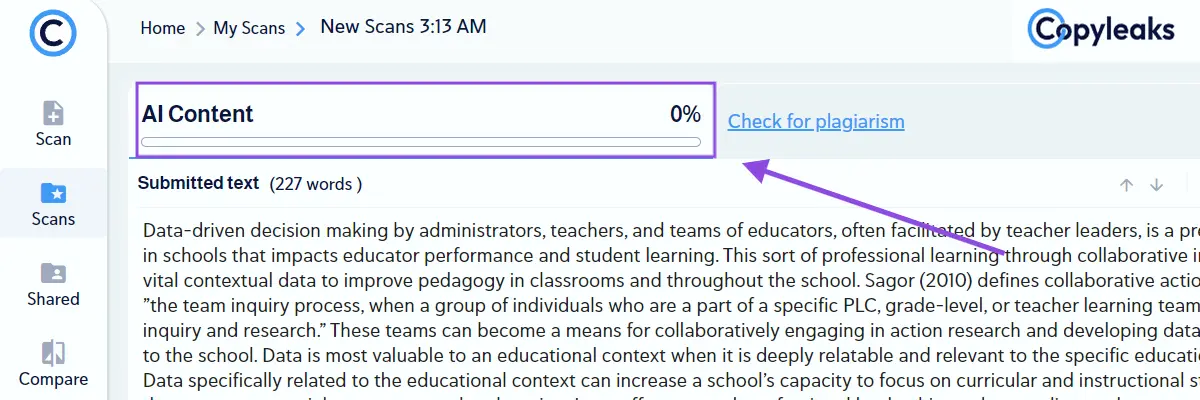This screenshot has height=400, width=1200.
Task: Open the Scan page icon in sidebar
Action: pos(53,113)
